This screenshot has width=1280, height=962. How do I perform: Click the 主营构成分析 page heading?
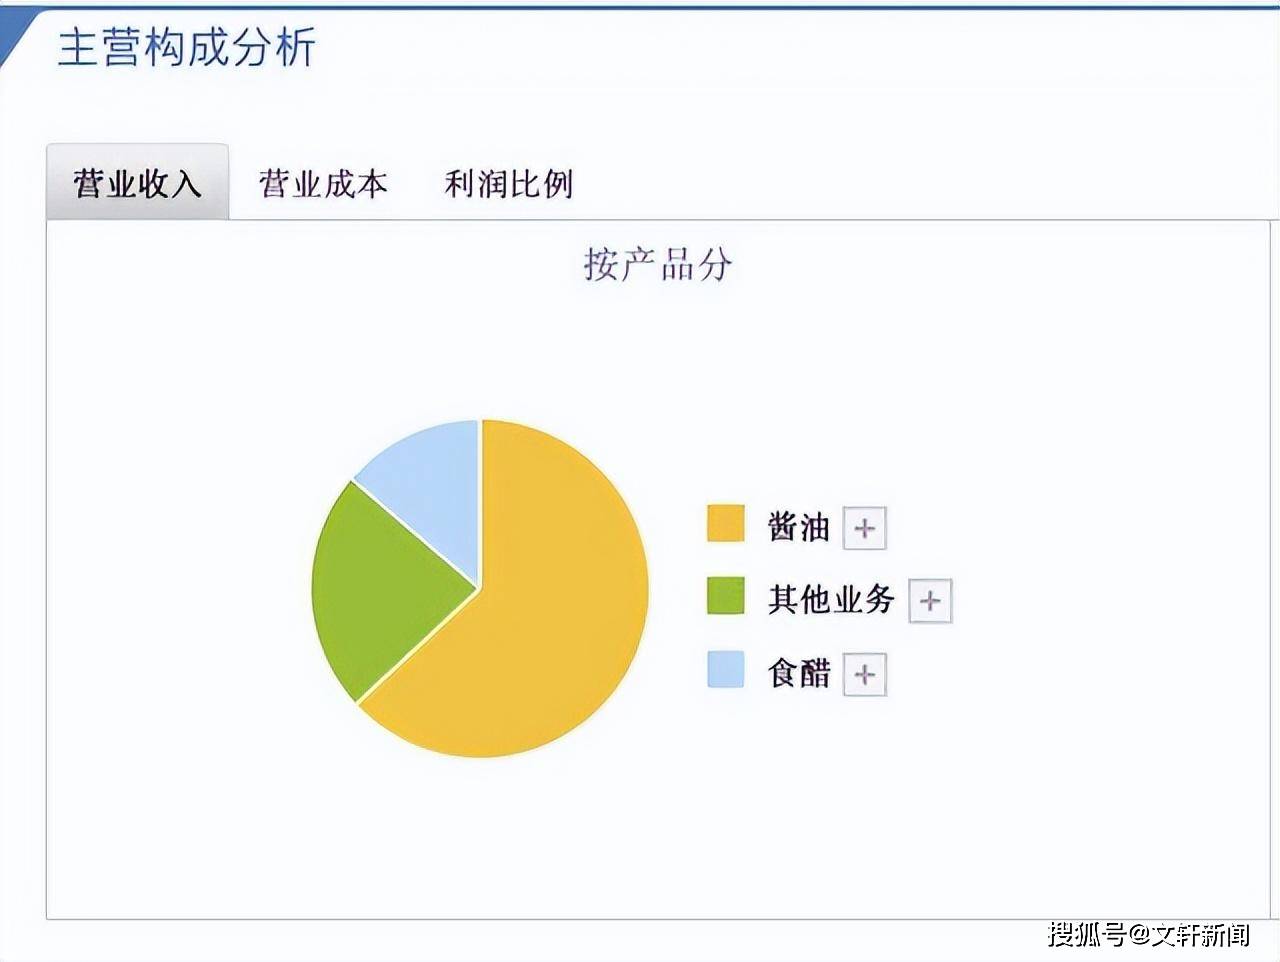188,44
